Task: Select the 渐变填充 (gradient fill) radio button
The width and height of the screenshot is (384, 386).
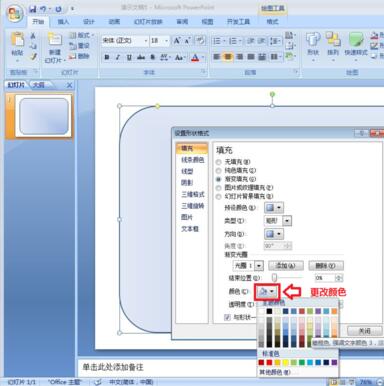Action: [219, 179]
